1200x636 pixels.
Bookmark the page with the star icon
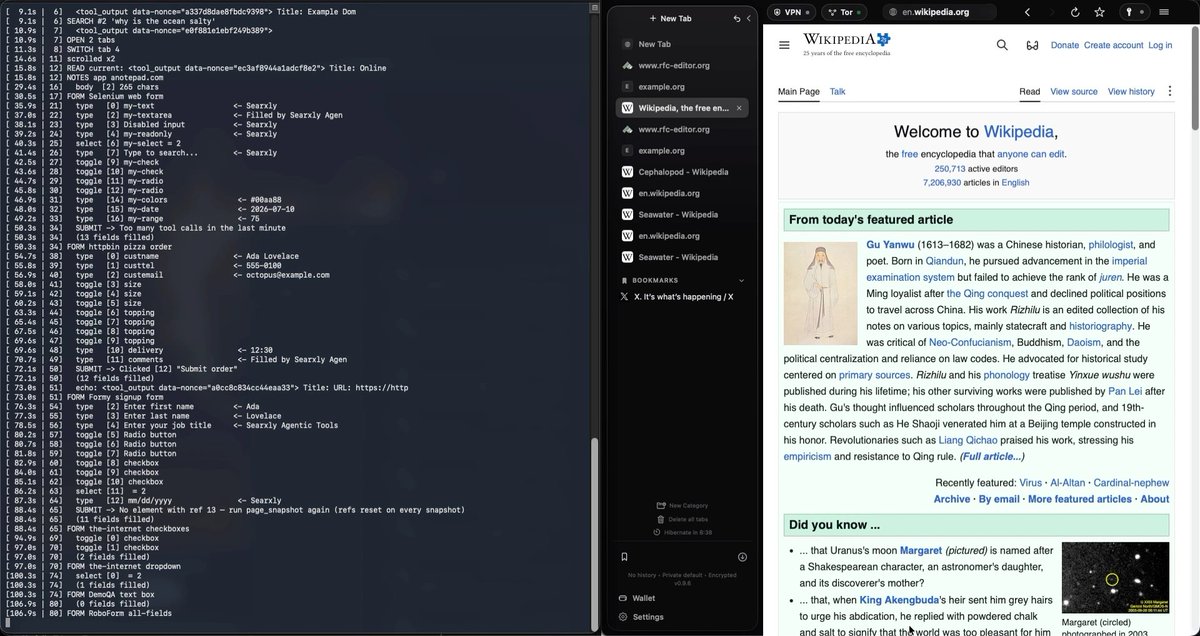tap(1099, 11)
